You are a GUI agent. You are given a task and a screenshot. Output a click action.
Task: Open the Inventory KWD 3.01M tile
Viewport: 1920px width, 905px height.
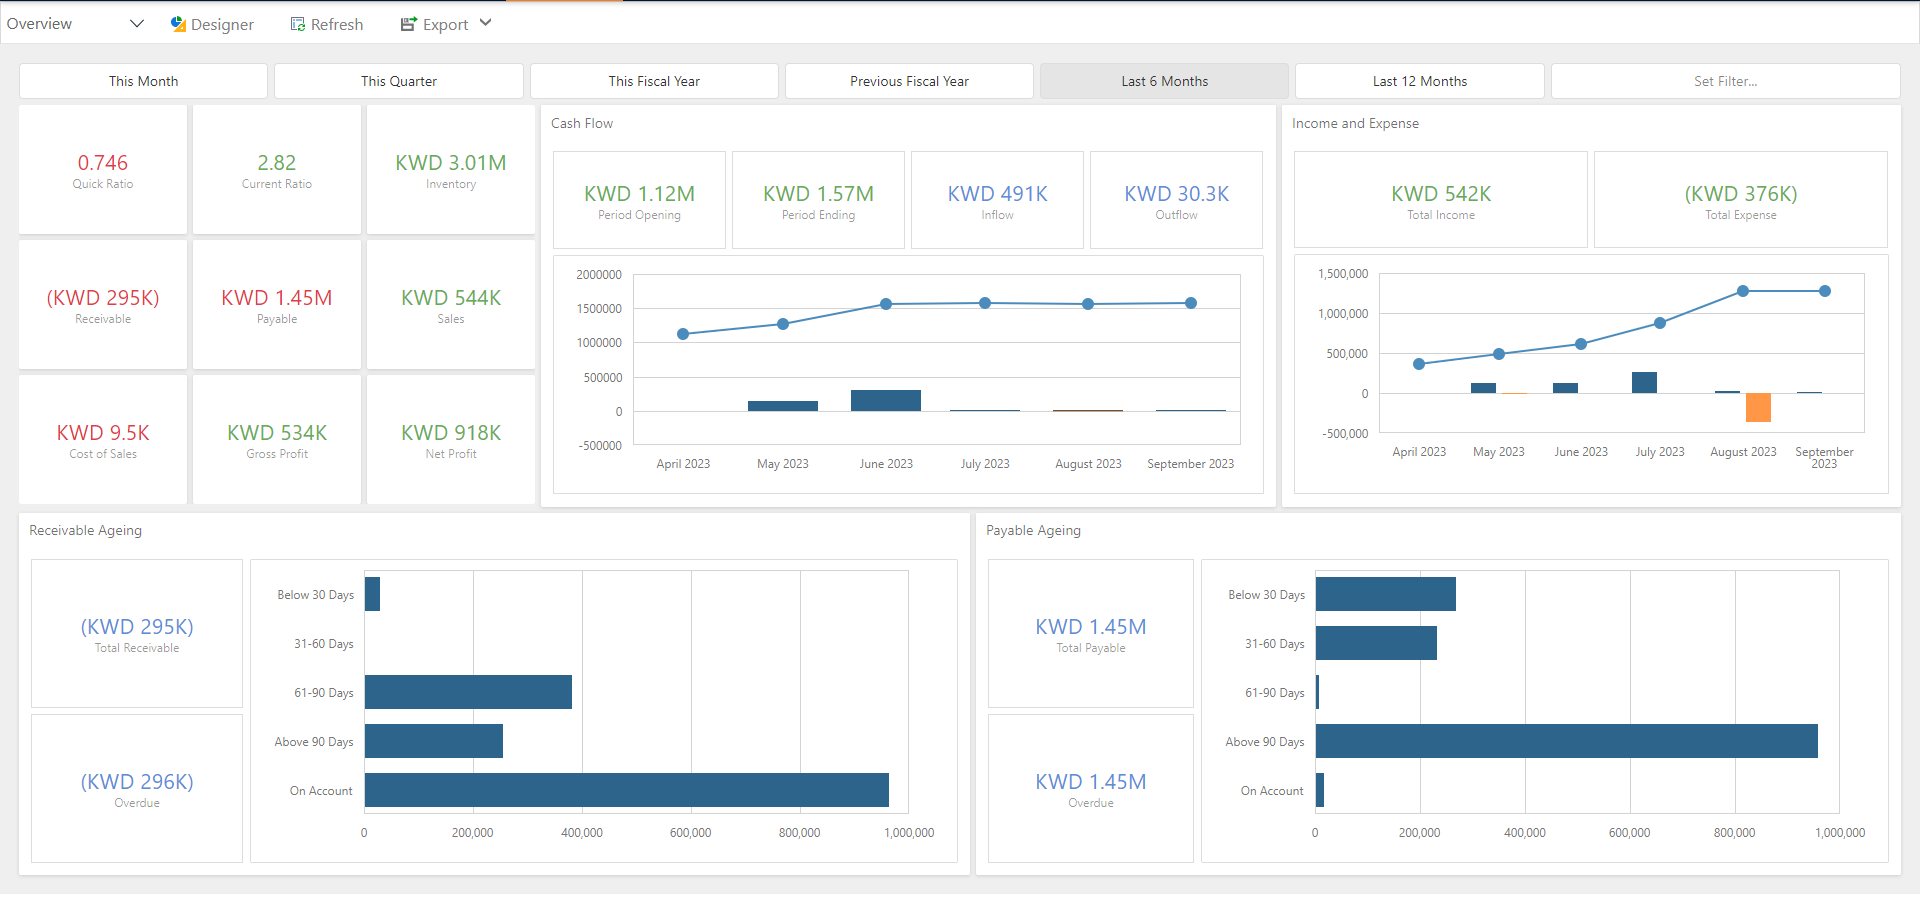[451, 170]
